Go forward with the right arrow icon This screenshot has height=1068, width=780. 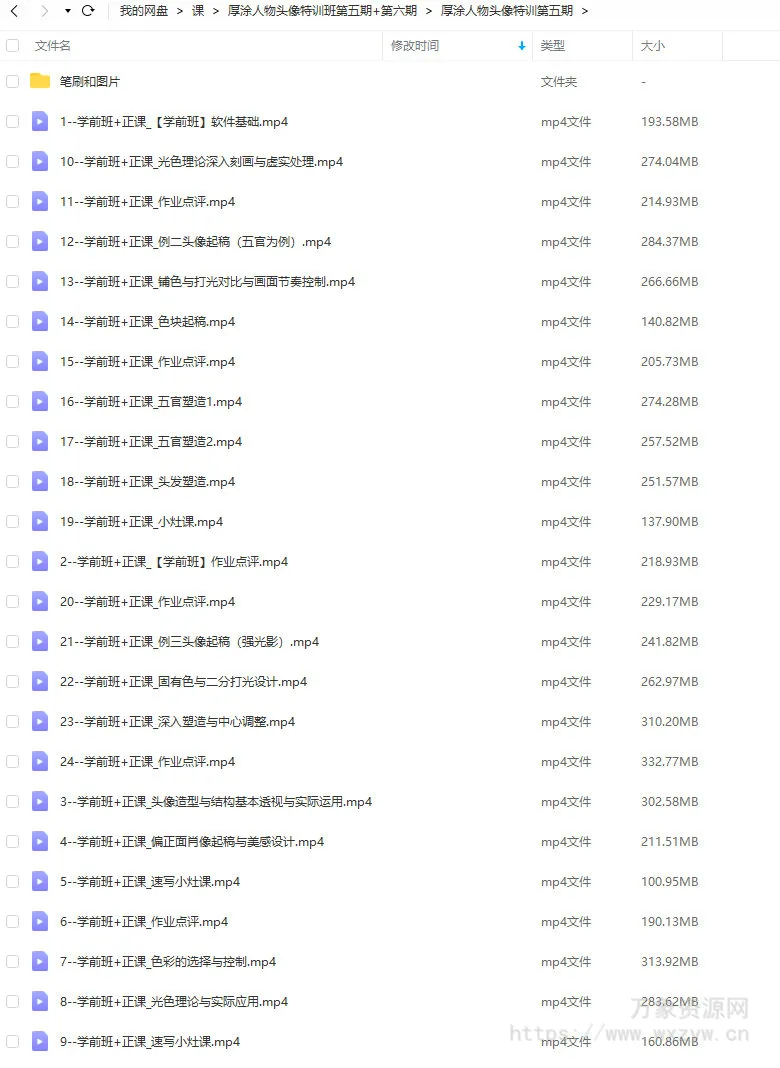[45, 11]
